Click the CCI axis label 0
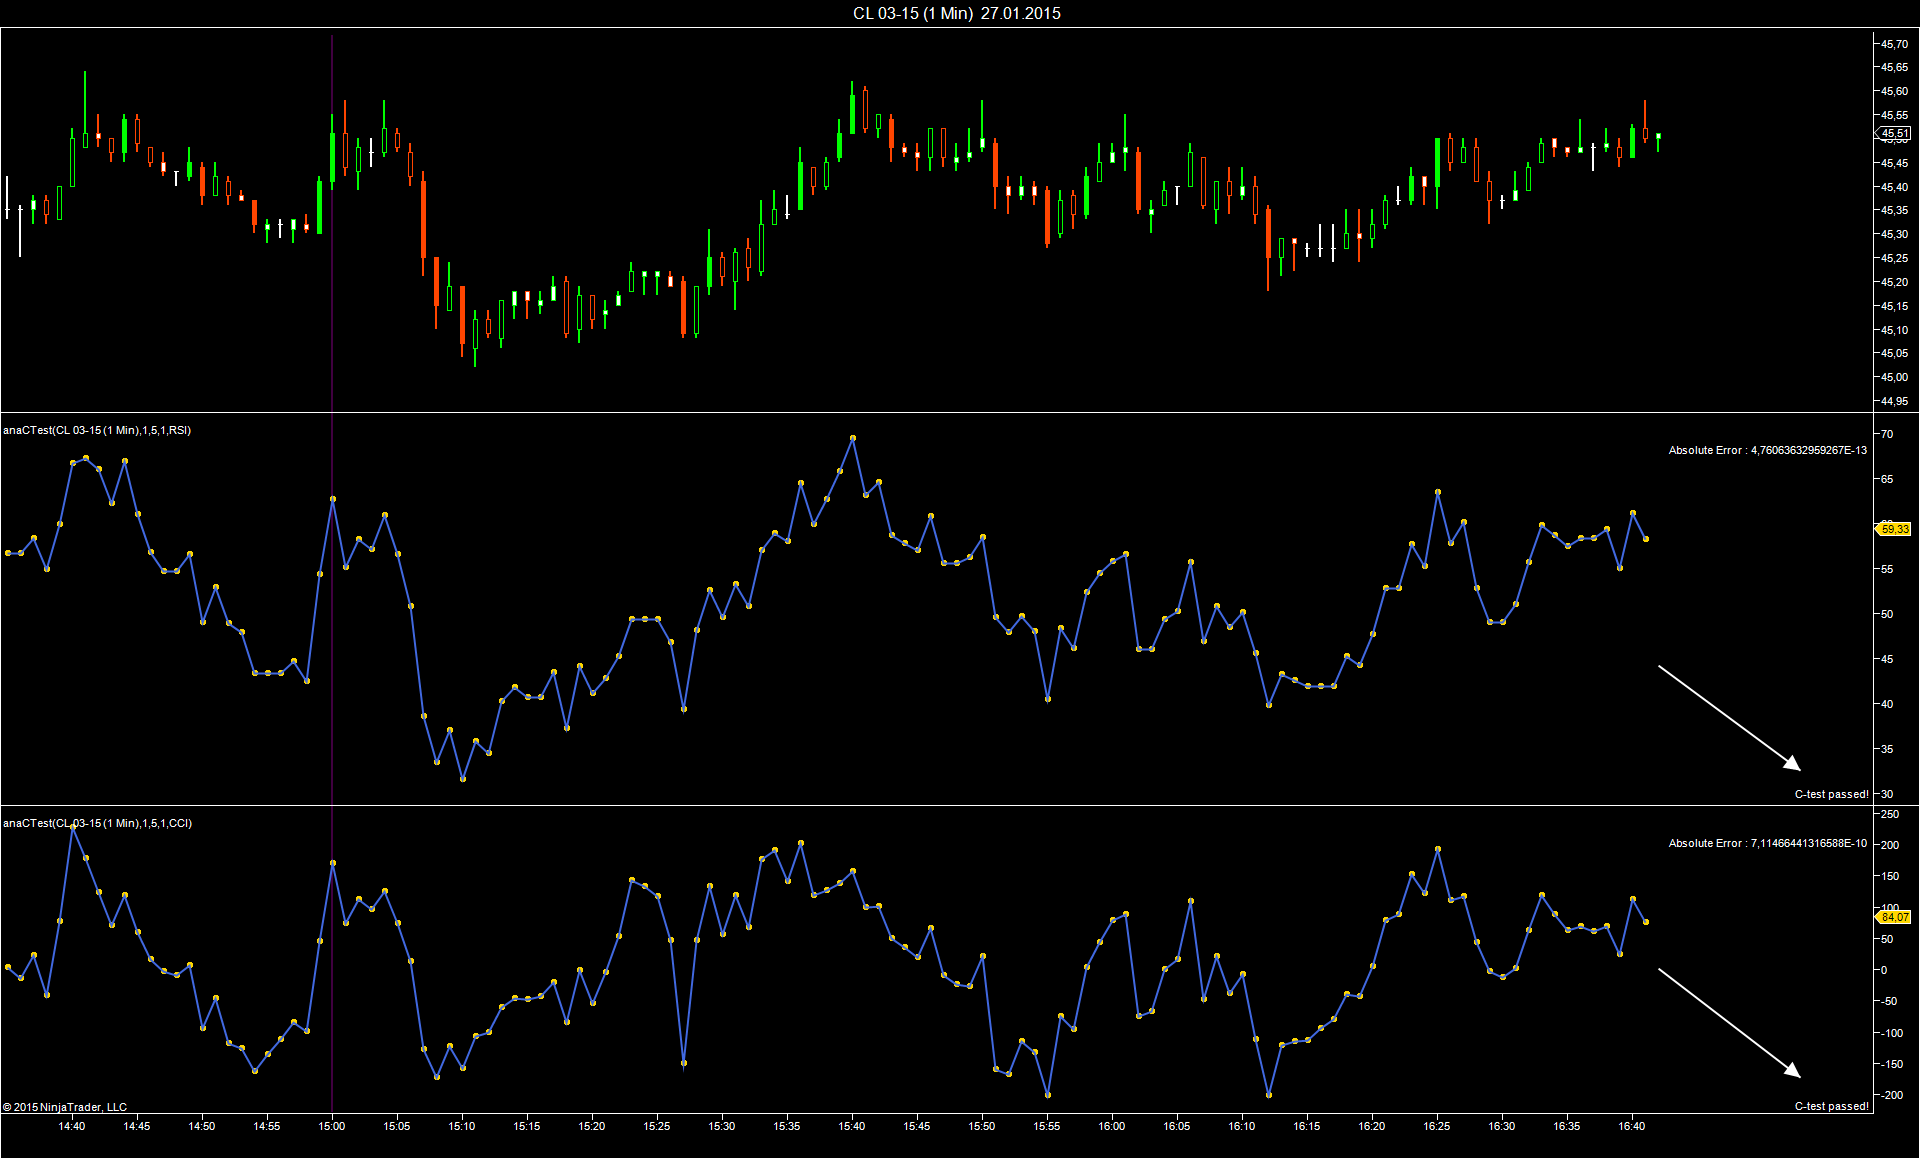The width and height of the screenshot is (1920, 1159). 1884,970
